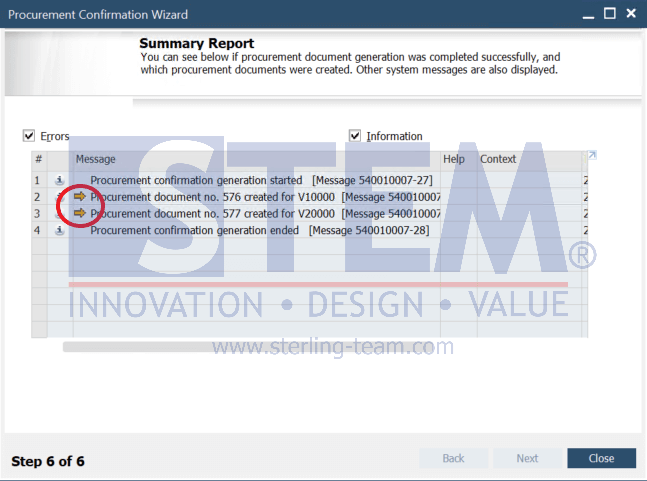Click row number 1 in the table
This screenshot has height=481, width=647.
tap(37, 180)
